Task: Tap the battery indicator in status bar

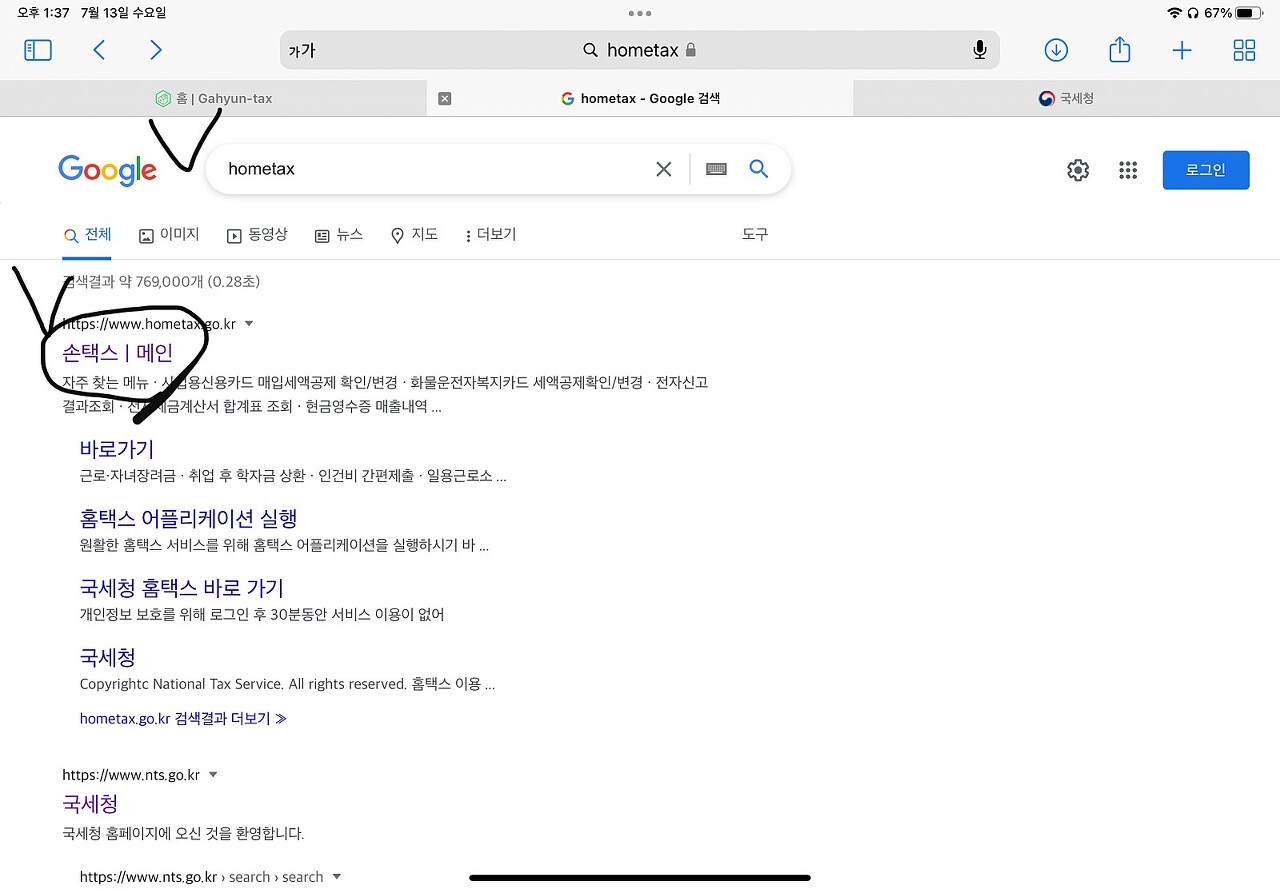Action: [1249, 13]
